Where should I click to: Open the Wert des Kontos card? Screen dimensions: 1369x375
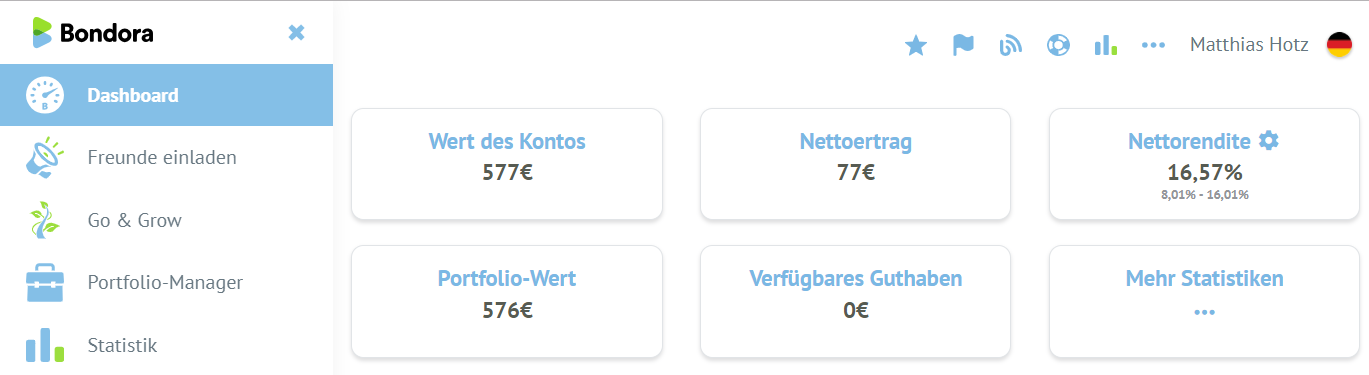point(507,164)
